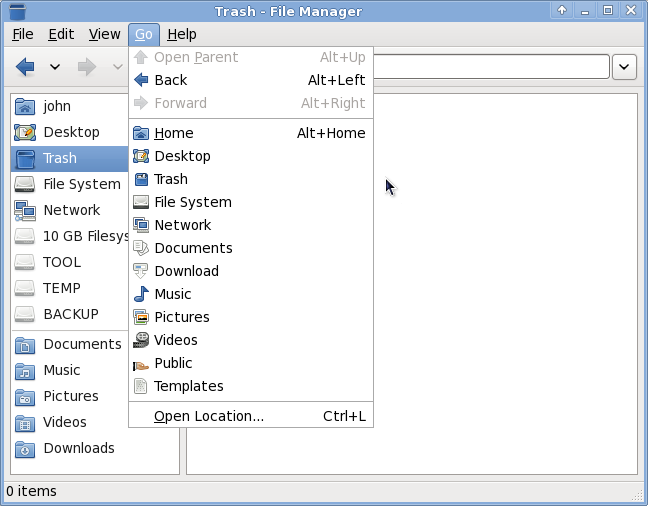648x506 pixels.
Task: Click Downloads bookmark in sidebar
Action: [78, 448]
